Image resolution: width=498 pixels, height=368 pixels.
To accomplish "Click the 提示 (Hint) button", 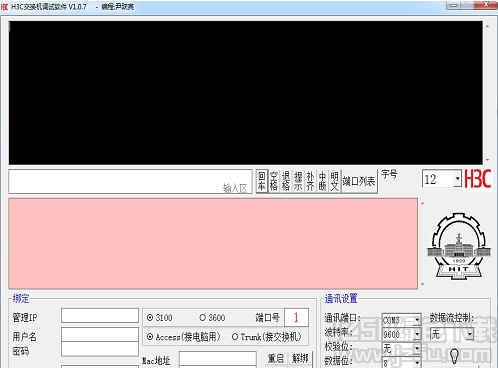I will click(x=298, y=181).
